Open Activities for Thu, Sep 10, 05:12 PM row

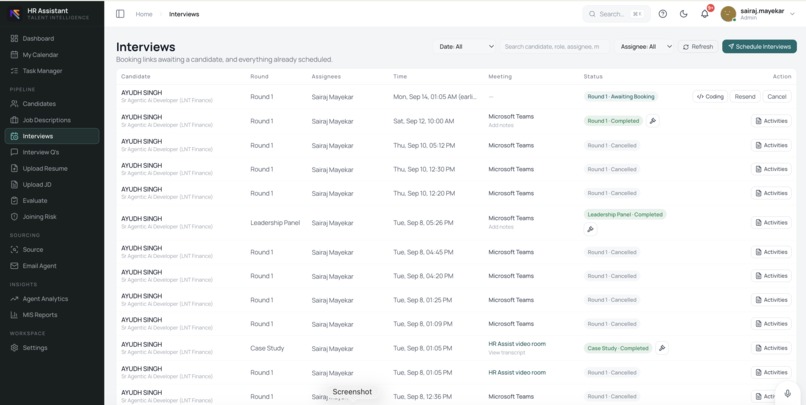pyautogui.click(x=771, y=145)
